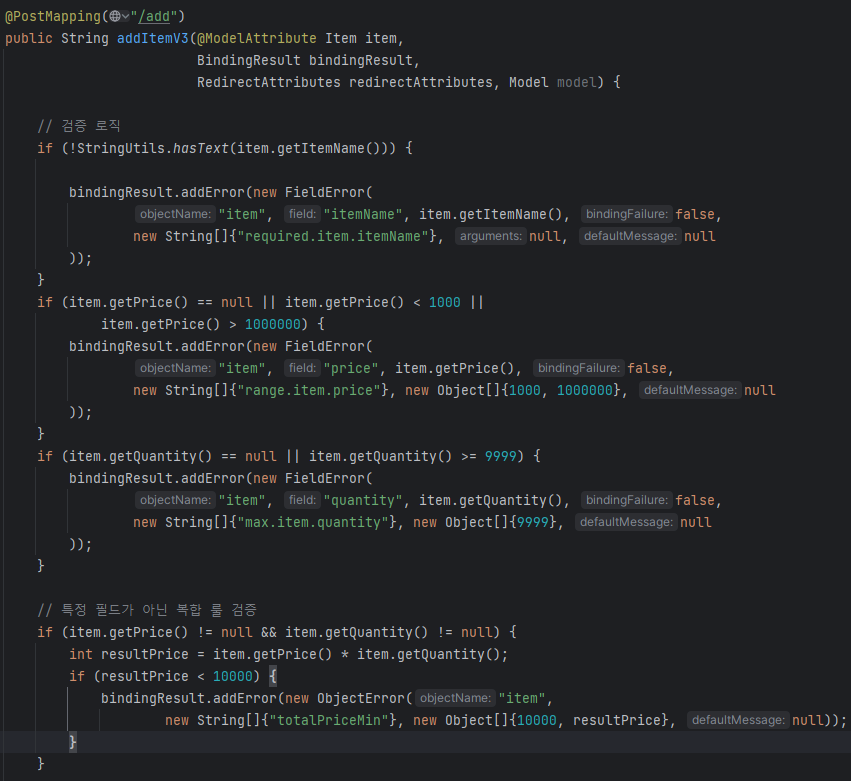Click the comment "// 특정 필드가 아닌 복합 룰 검증"
Viewport: 851px width, 781px height.
[147, 610]
